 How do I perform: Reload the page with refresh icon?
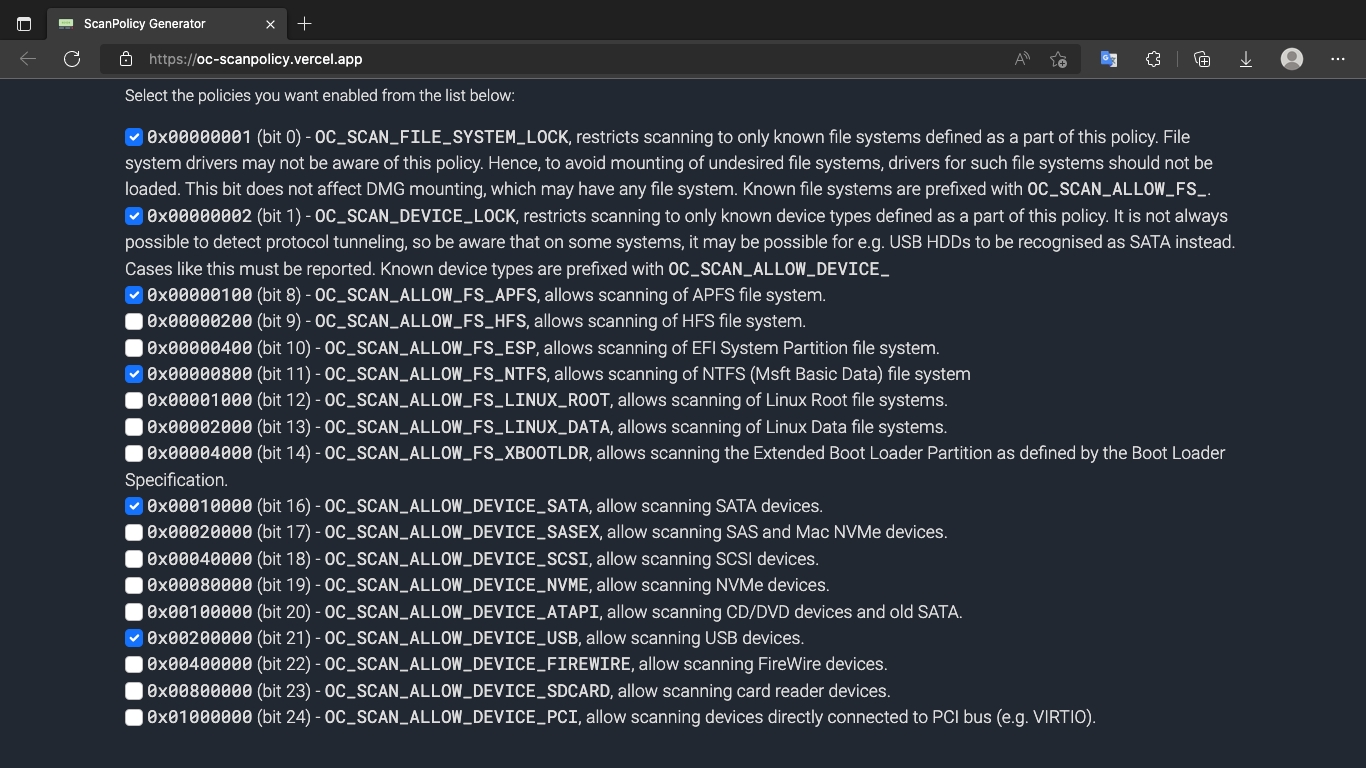[72, 59]
